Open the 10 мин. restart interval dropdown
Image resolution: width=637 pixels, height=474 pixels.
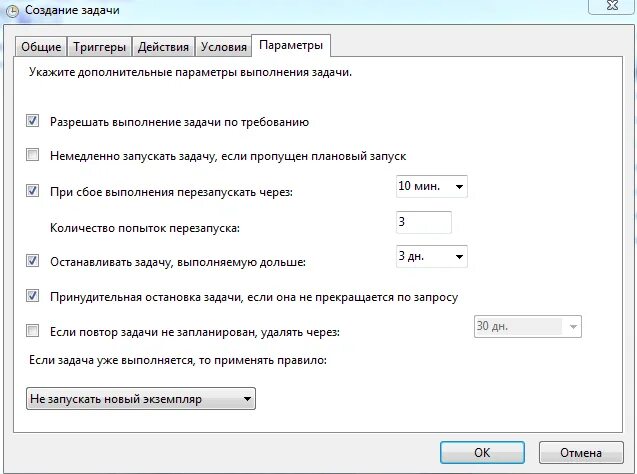pyautogui.click(x=431, y=186)
